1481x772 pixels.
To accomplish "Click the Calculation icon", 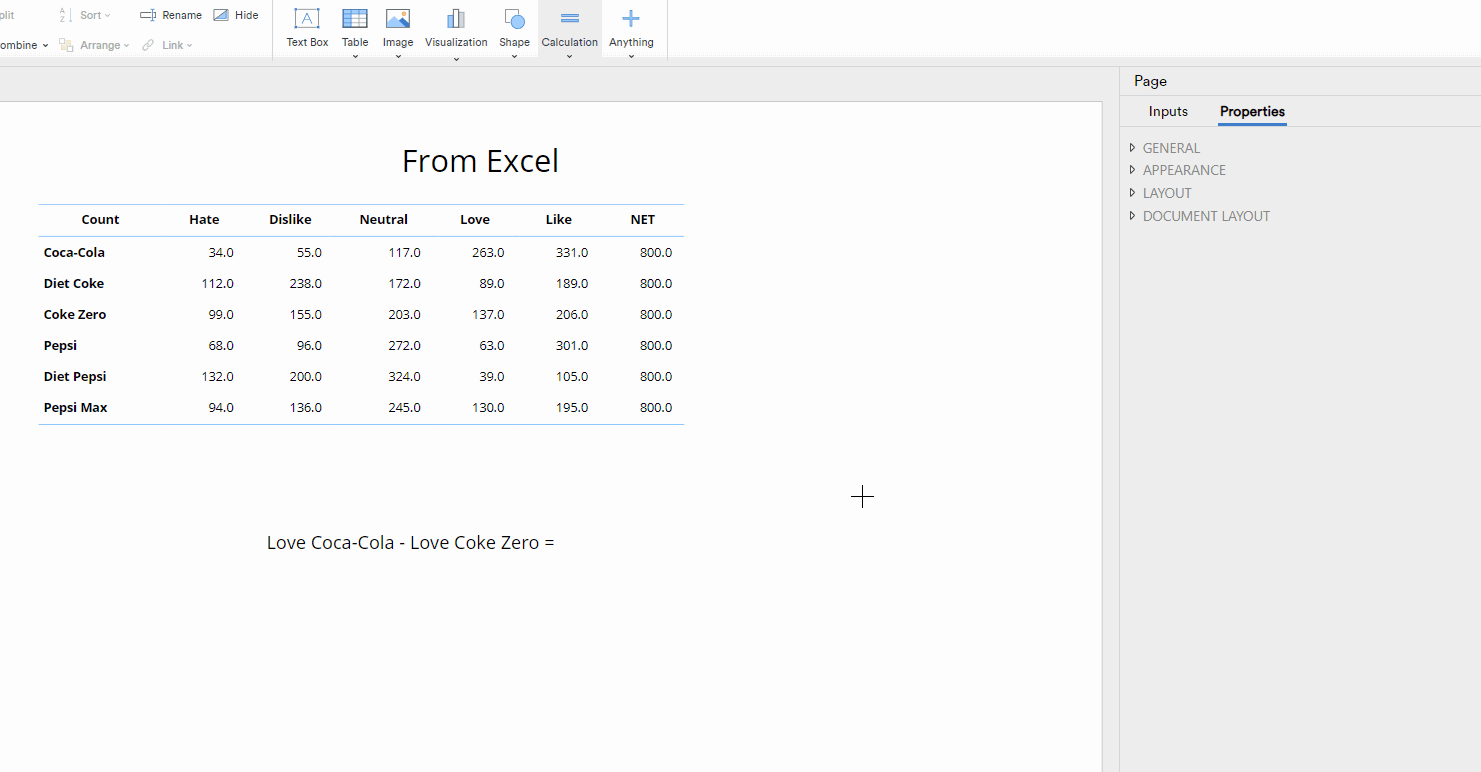I will tap(570, 18).
